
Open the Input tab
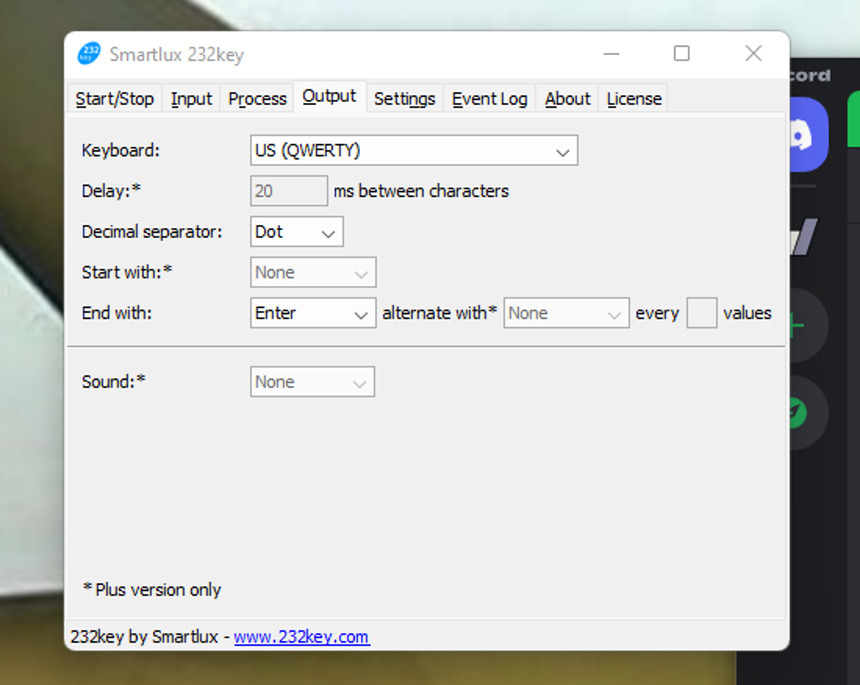(191, 99)
